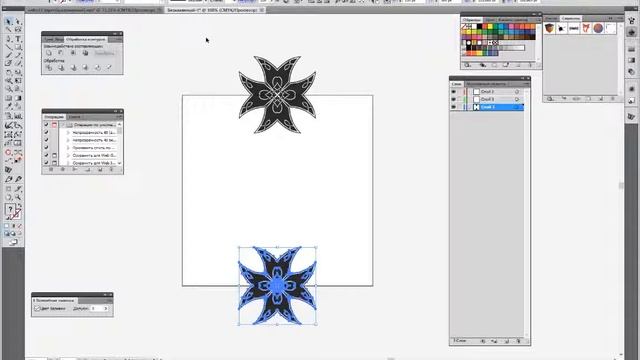
Task: Click the Merge pathfinder icon
Action: point(73,68)
